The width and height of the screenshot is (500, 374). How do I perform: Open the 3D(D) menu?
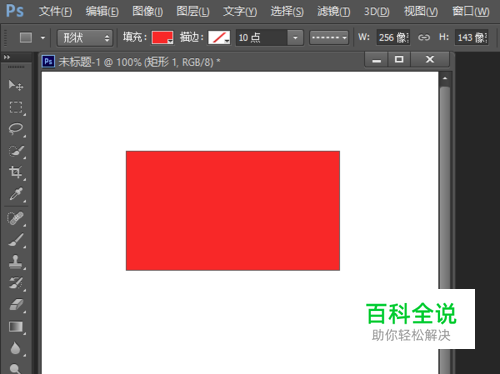(x=377, y=12)
